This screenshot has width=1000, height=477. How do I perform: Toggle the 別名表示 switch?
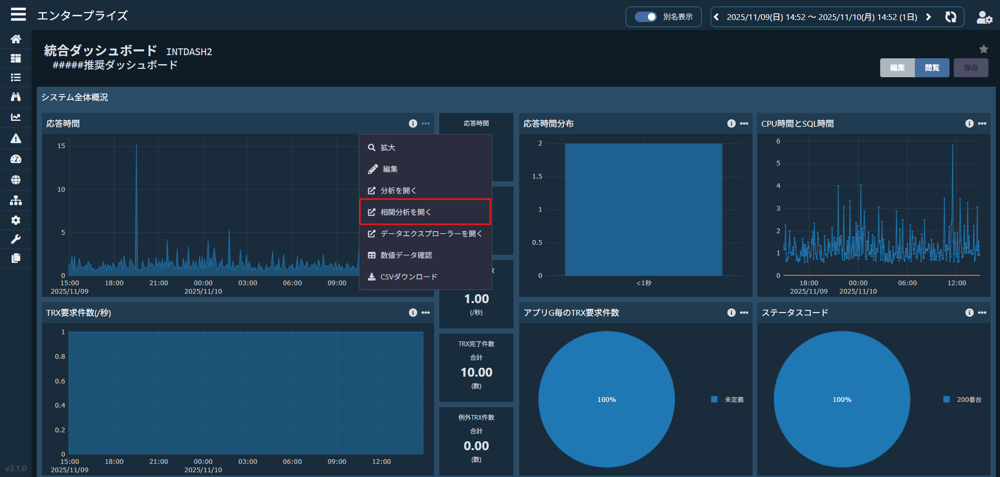(646, 17)
